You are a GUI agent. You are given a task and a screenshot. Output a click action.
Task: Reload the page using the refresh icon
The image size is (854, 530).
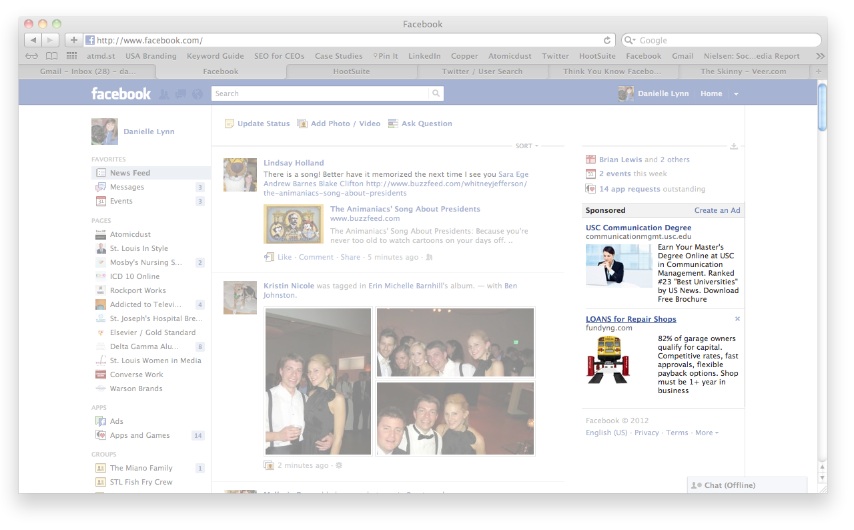(607, 40)
